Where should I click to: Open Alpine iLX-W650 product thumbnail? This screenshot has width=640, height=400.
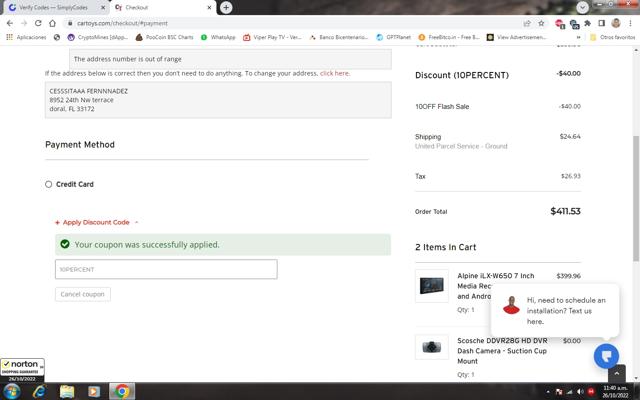pos(432,286)
